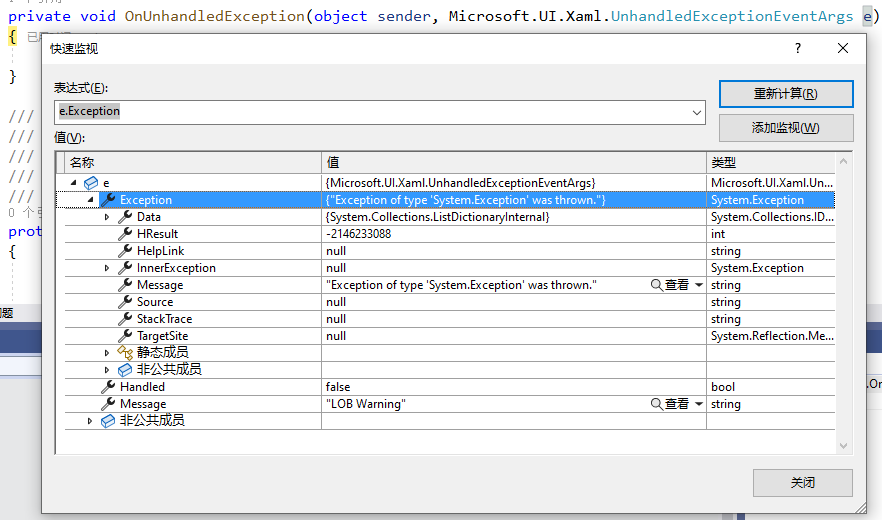Click the wrench icon next to InnerException
Image resolution: width=882 pixels, height=520 pixels.
click(125, 268)
